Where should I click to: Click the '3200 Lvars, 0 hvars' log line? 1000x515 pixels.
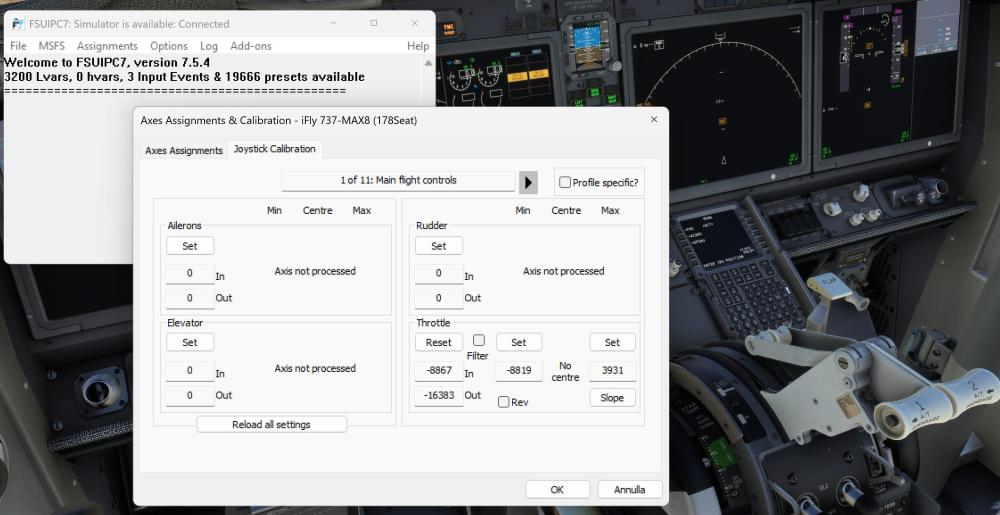pos(184,77)
